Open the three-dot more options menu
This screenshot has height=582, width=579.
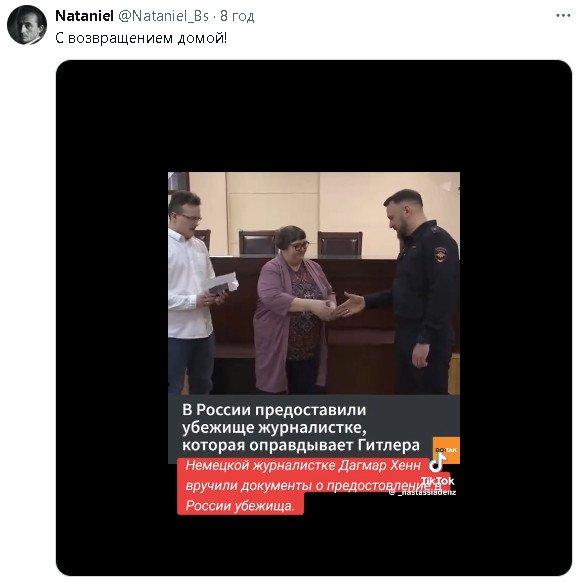pos(563,16)
